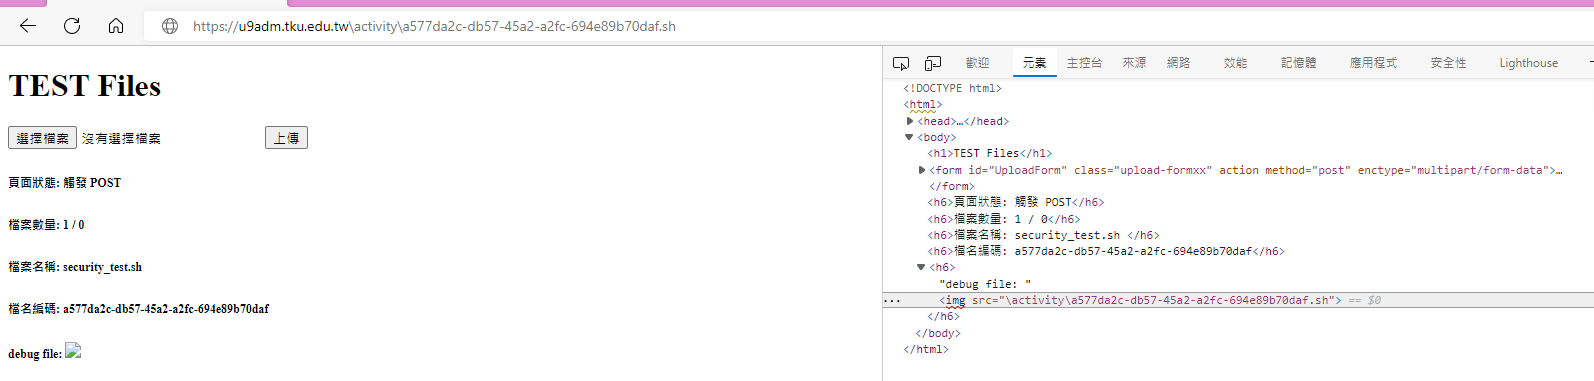The height and width of the screenshot is (381, 1594).
Task: Click the 檔案名稱: security_test.sh text on page
Action: (x=75, y=267)
